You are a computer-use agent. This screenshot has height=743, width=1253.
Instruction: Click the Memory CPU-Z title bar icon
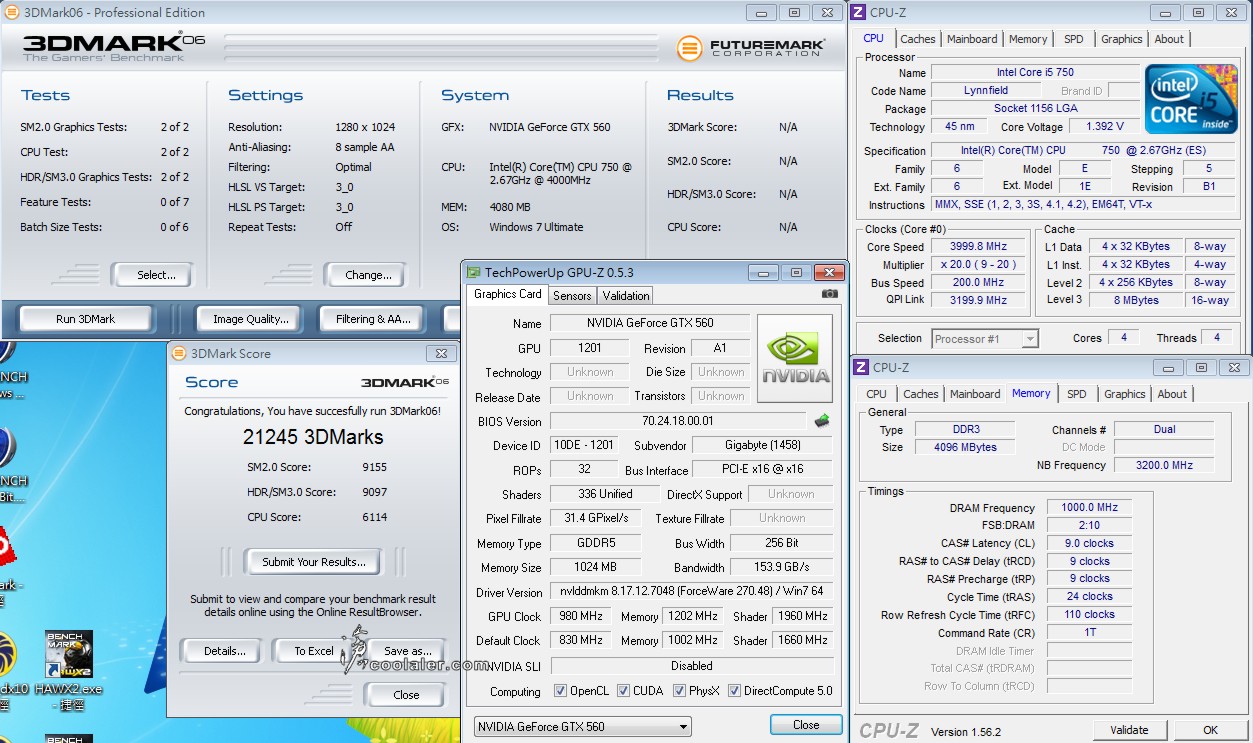pyautogui.click(x=862, y=368)
